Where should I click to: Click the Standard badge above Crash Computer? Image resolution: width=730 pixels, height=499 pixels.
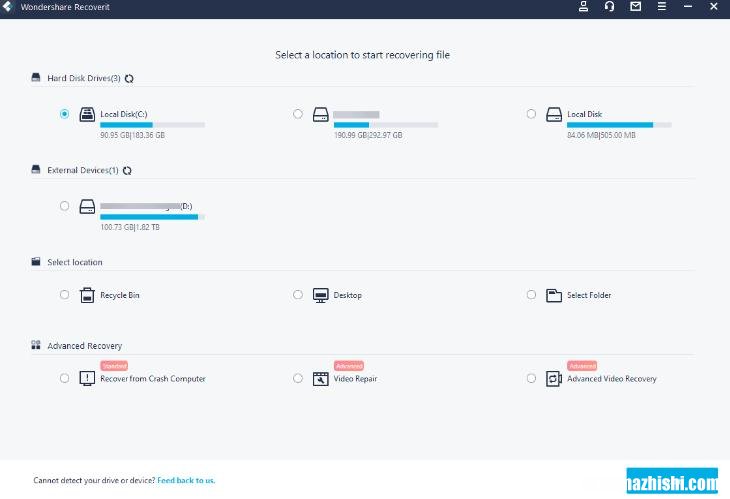(114, 366)
